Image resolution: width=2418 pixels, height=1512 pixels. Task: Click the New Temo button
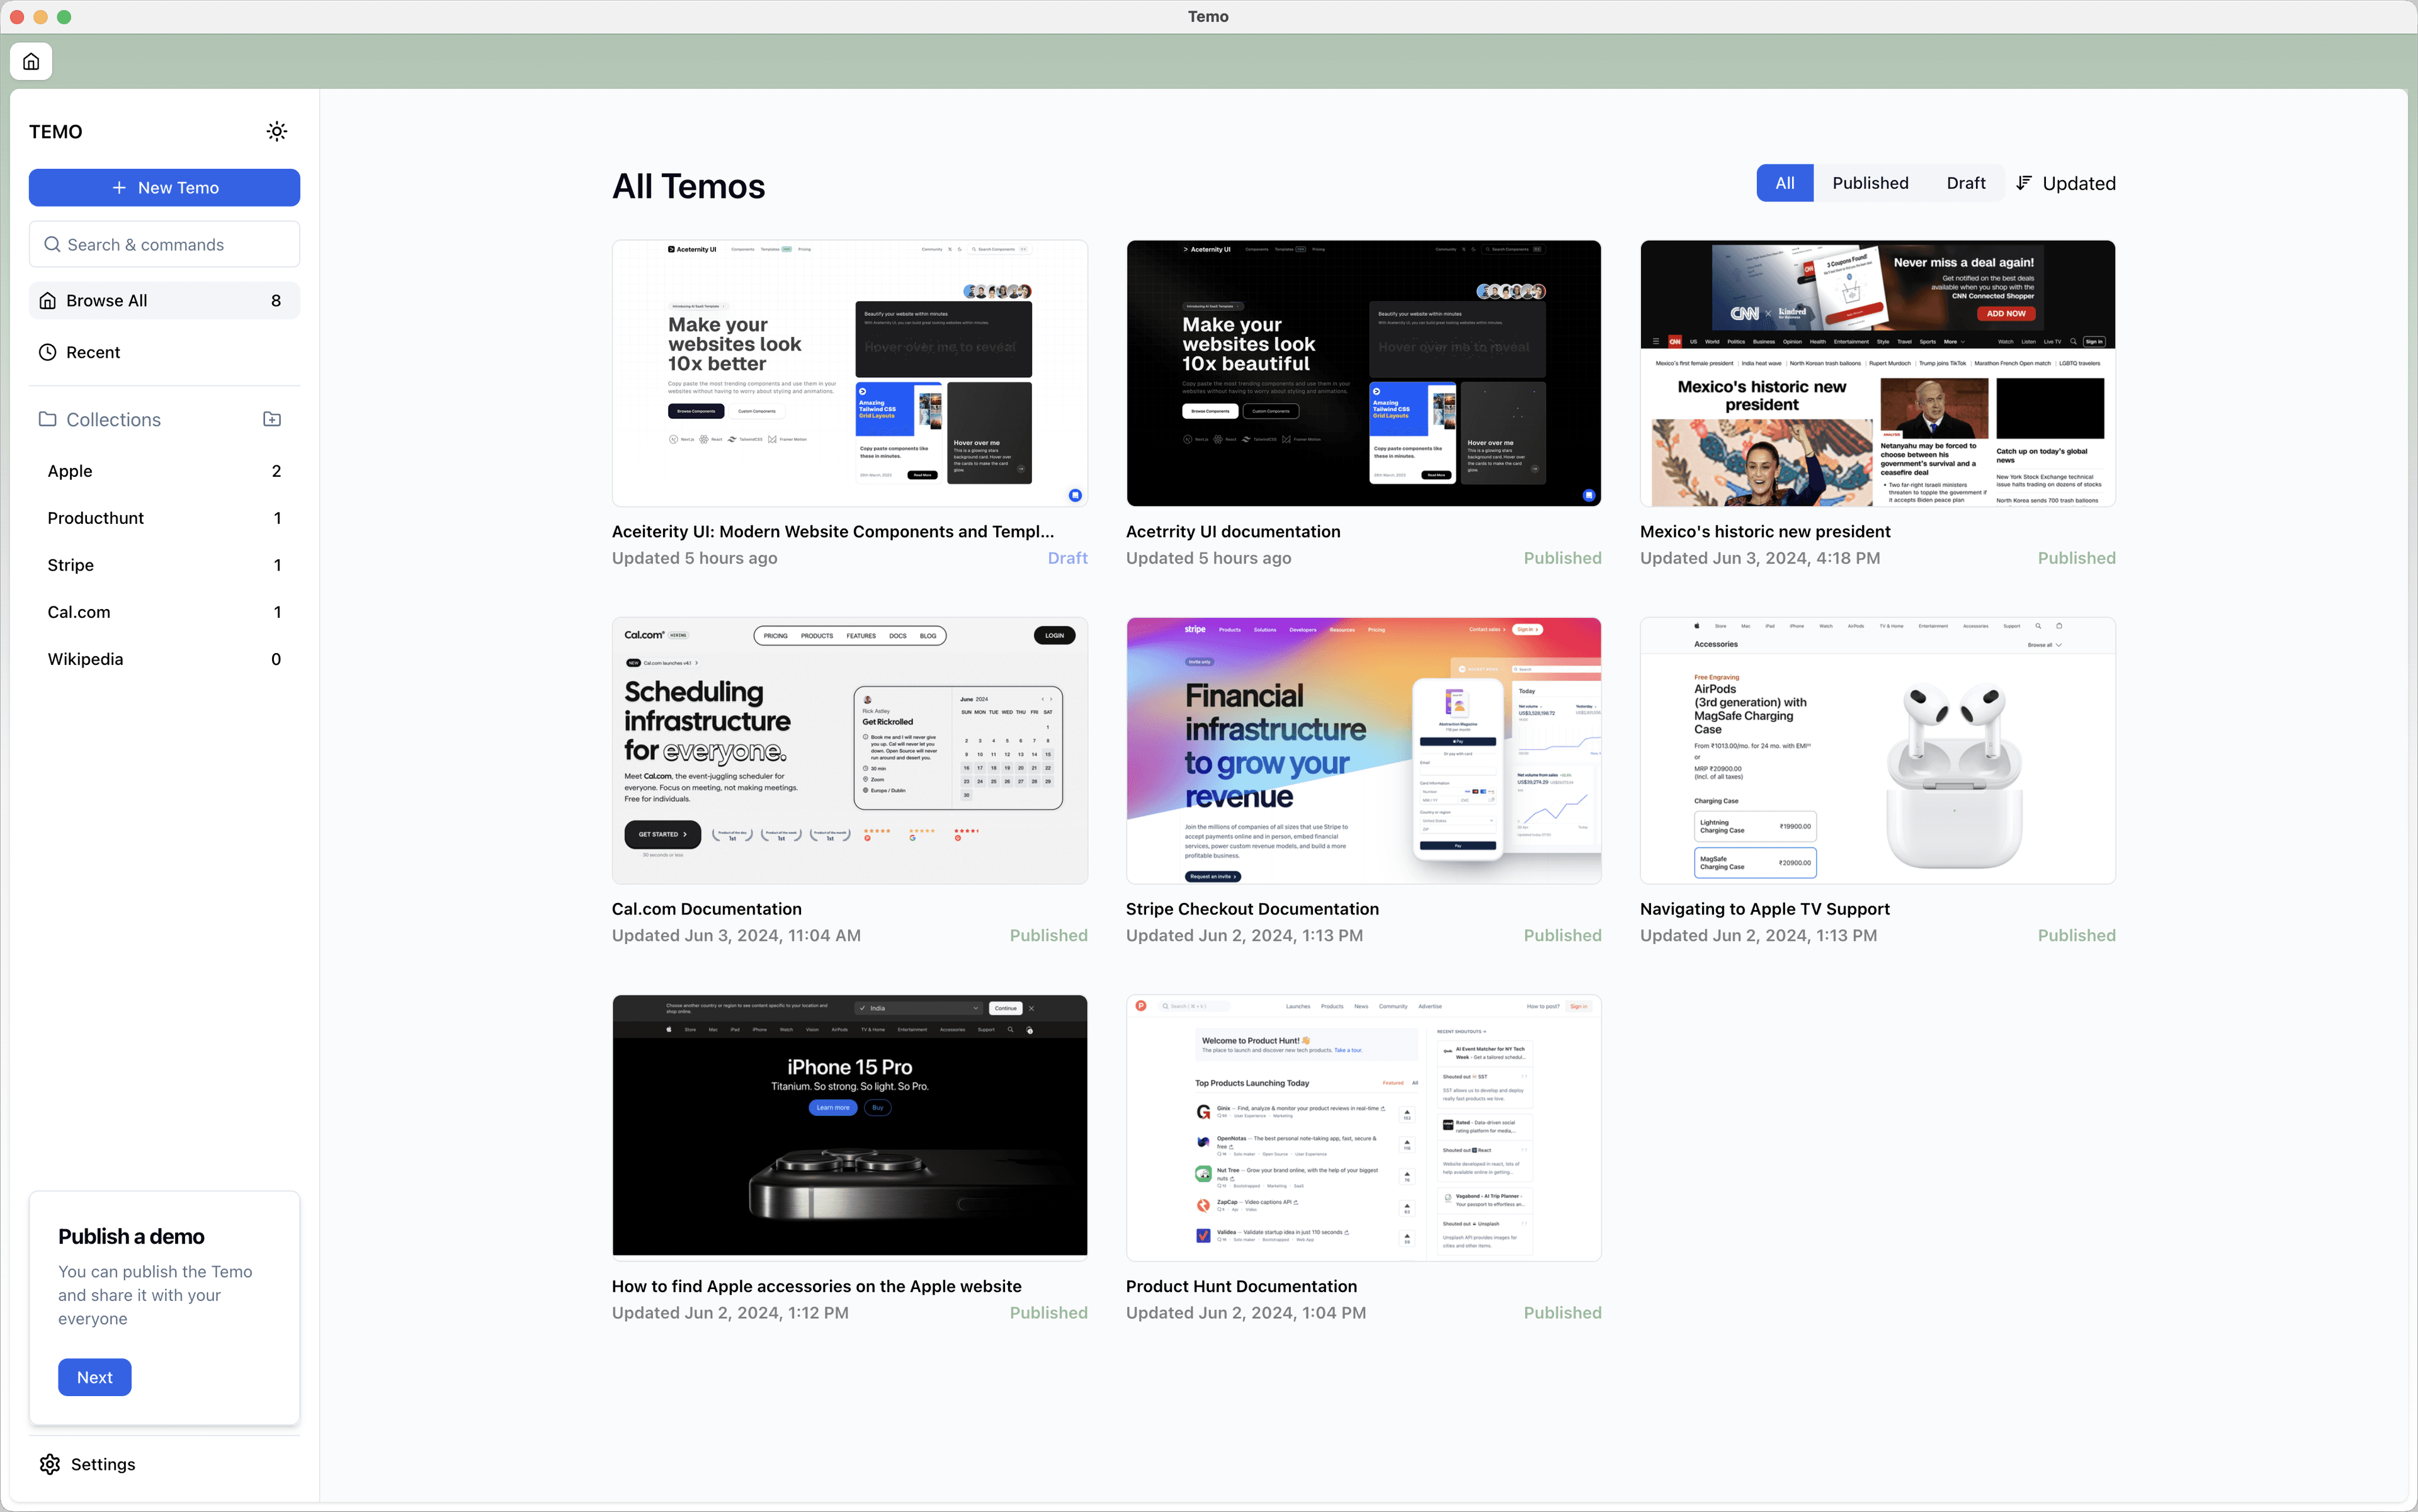pos(164,186)
